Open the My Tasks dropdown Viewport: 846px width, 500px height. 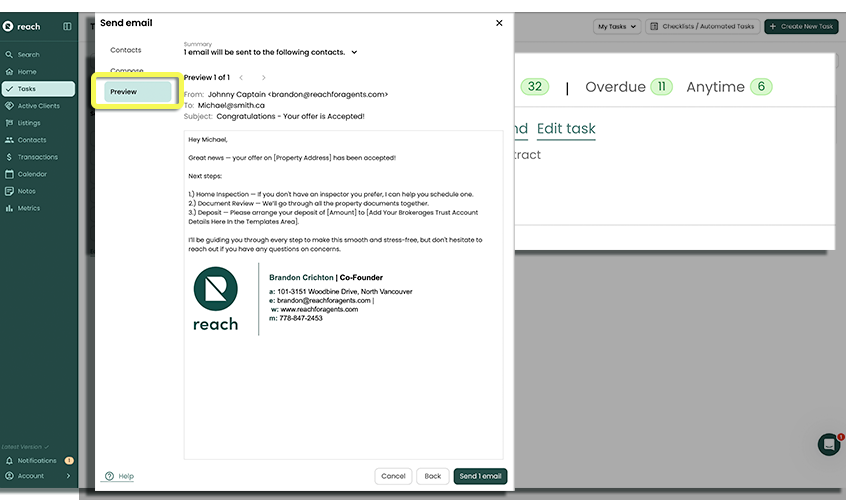pos(616,27)
